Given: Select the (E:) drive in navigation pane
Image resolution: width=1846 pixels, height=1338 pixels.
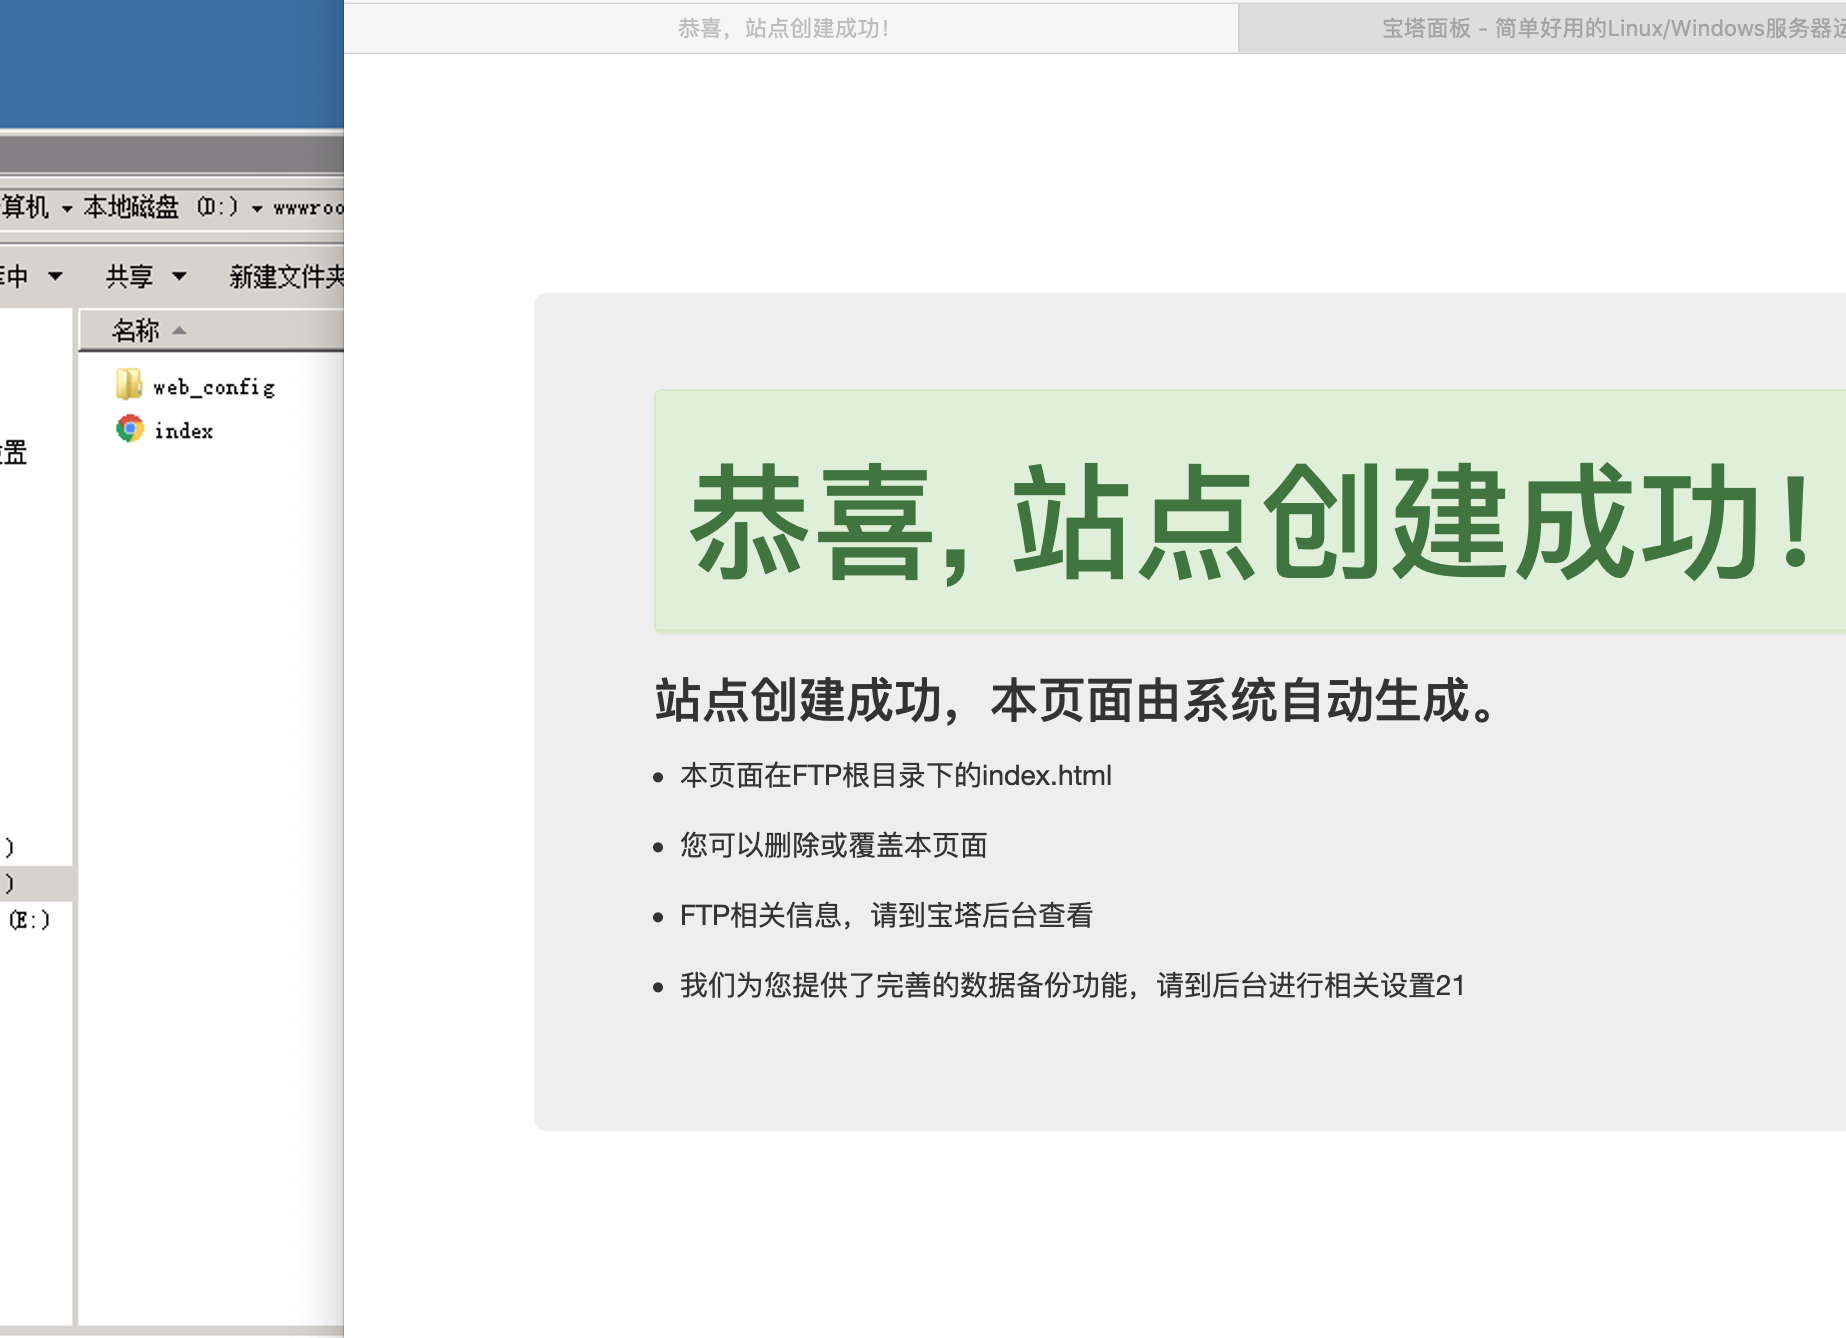Looking at the screenshot, I should pos(29,920).
